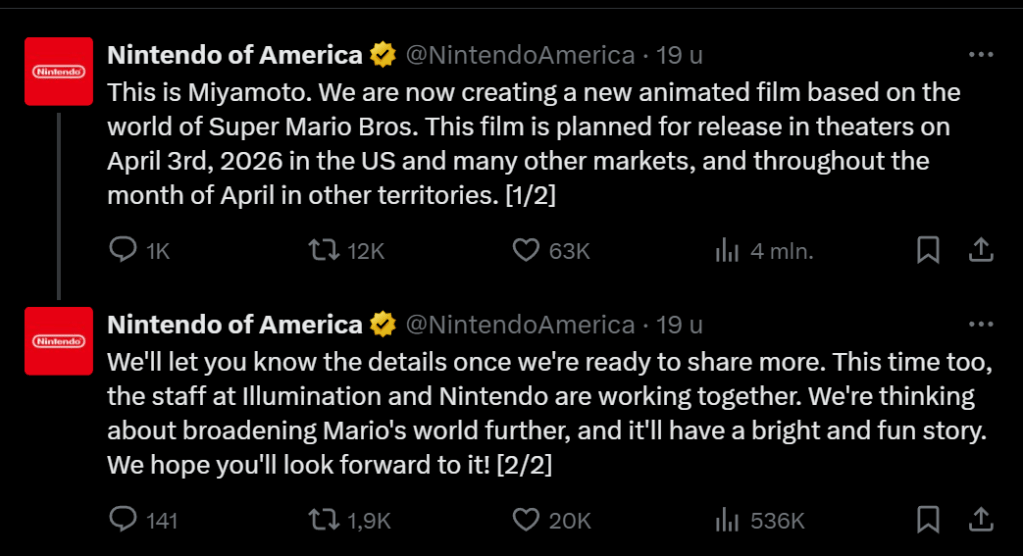The width and height of the screenshot is (1023, 556).
Task: Reply to the first Miyamoto tweet
Action: tap(122, 250)
